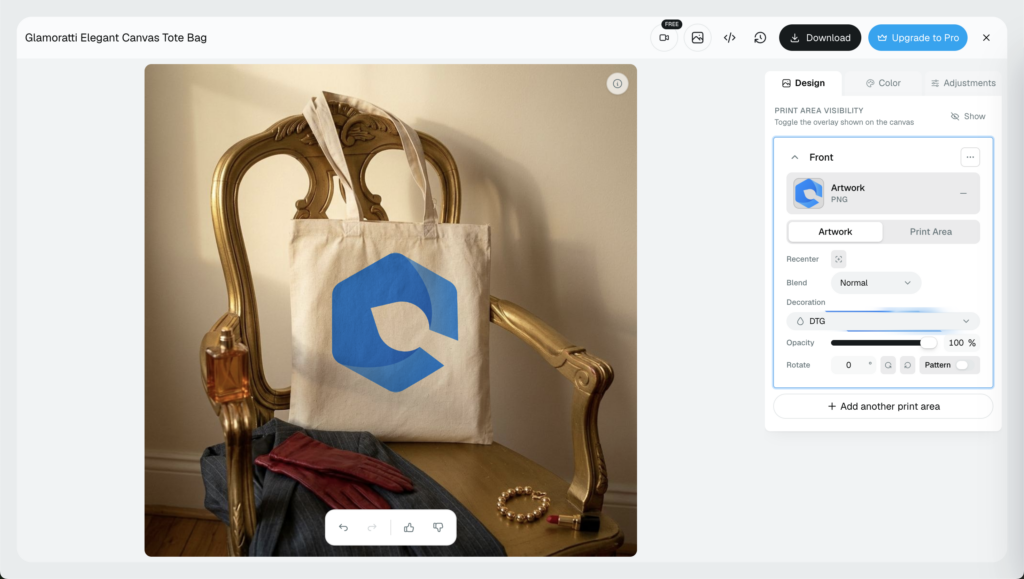The height and width of the screenshot is (579, 1024).
Task: Click the Rotate degrees input field
Action: tap(853, 365)
